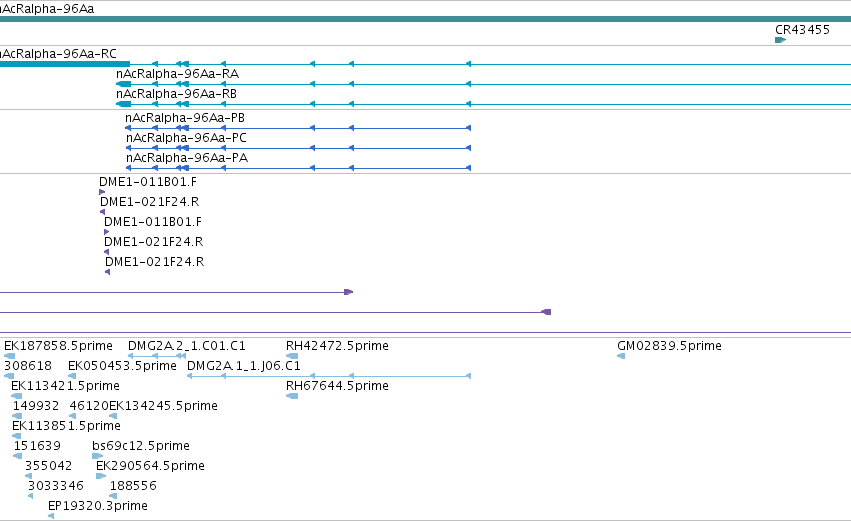The height and width of the screenshot is (521, 851).
Task: Select the EK113851.5prime label
Action: tap(66, 426)
